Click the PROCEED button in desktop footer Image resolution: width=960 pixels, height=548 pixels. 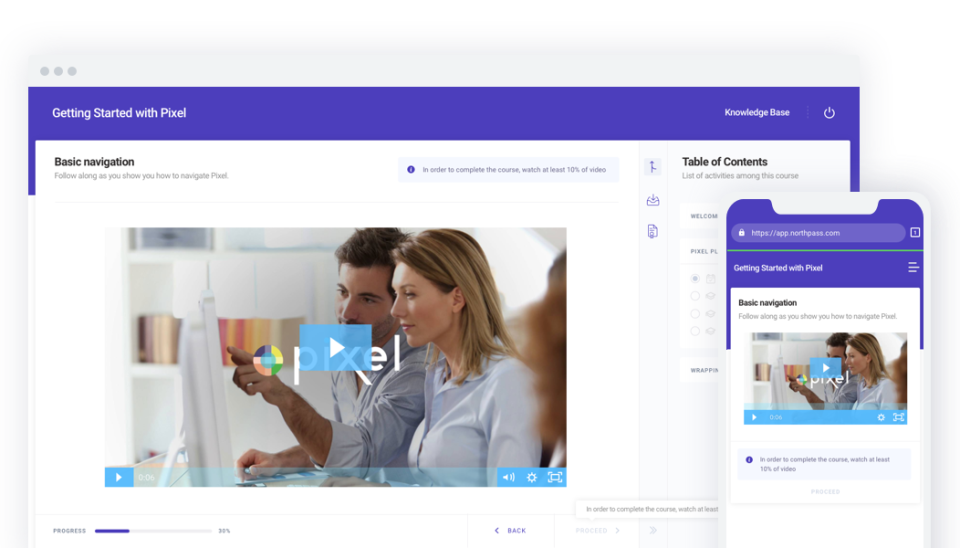598,531
